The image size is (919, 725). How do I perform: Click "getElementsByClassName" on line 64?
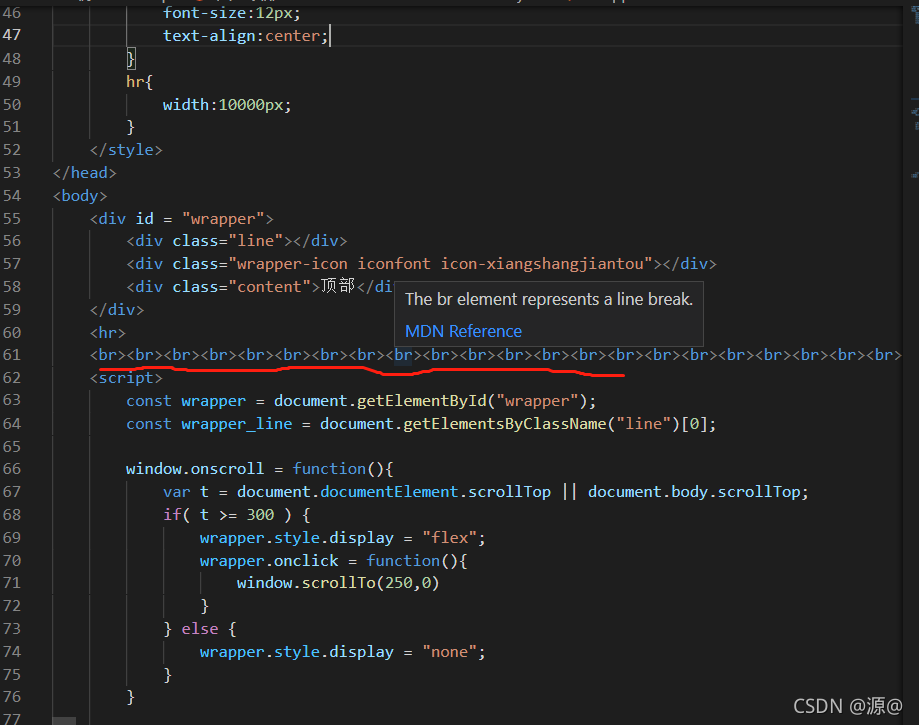point(505,424)
